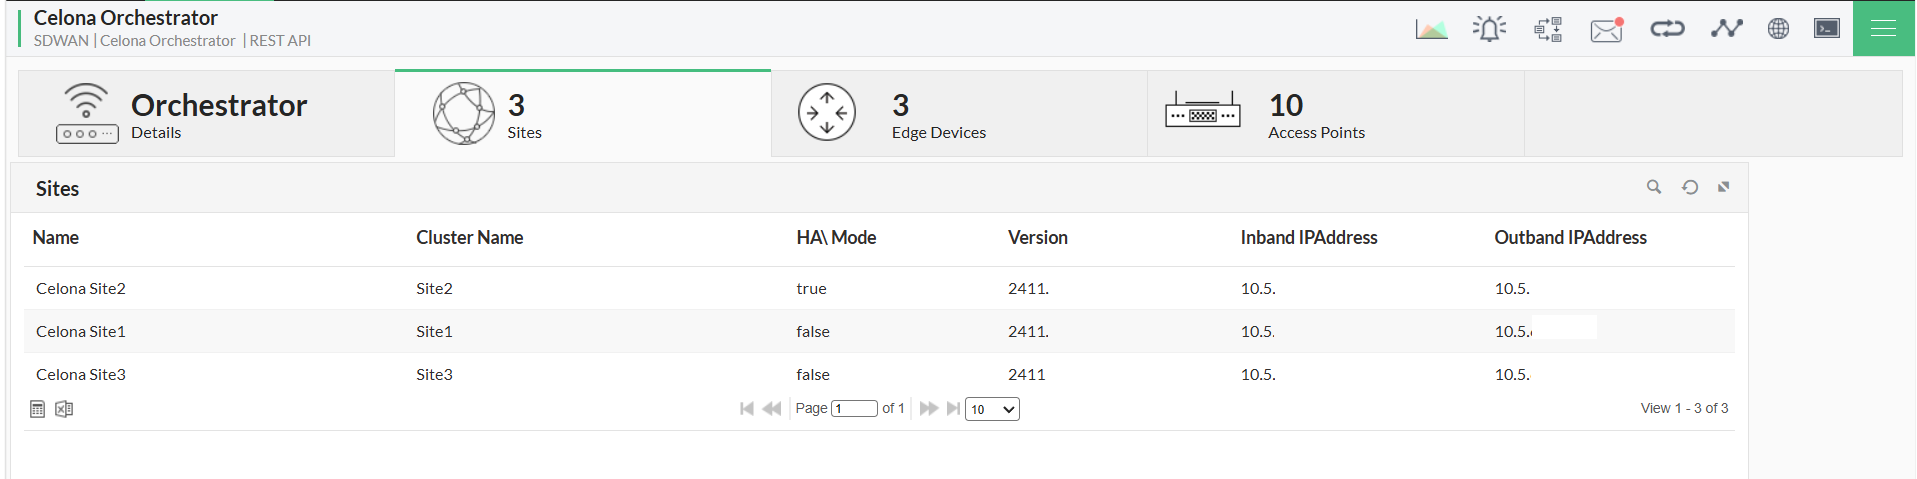Screen dimensions: 1917x479
Task: Click the View 1 - 3 of 3 text
Action: pos(1684,408)
